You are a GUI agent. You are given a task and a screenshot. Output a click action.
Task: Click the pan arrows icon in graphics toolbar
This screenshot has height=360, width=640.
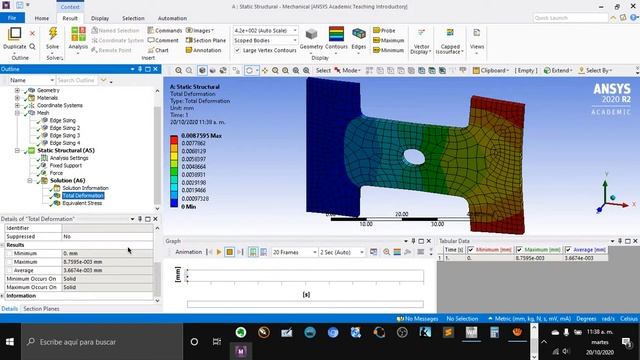264,71
